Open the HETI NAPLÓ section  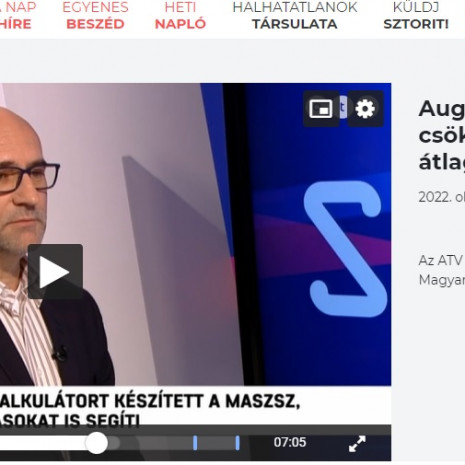coord(180,16)
